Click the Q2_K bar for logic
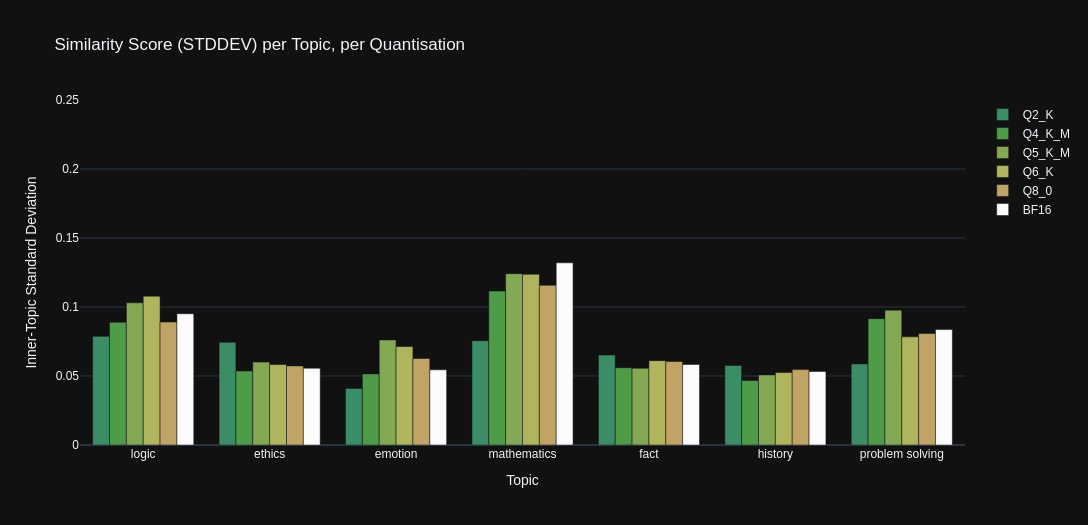 101,390
